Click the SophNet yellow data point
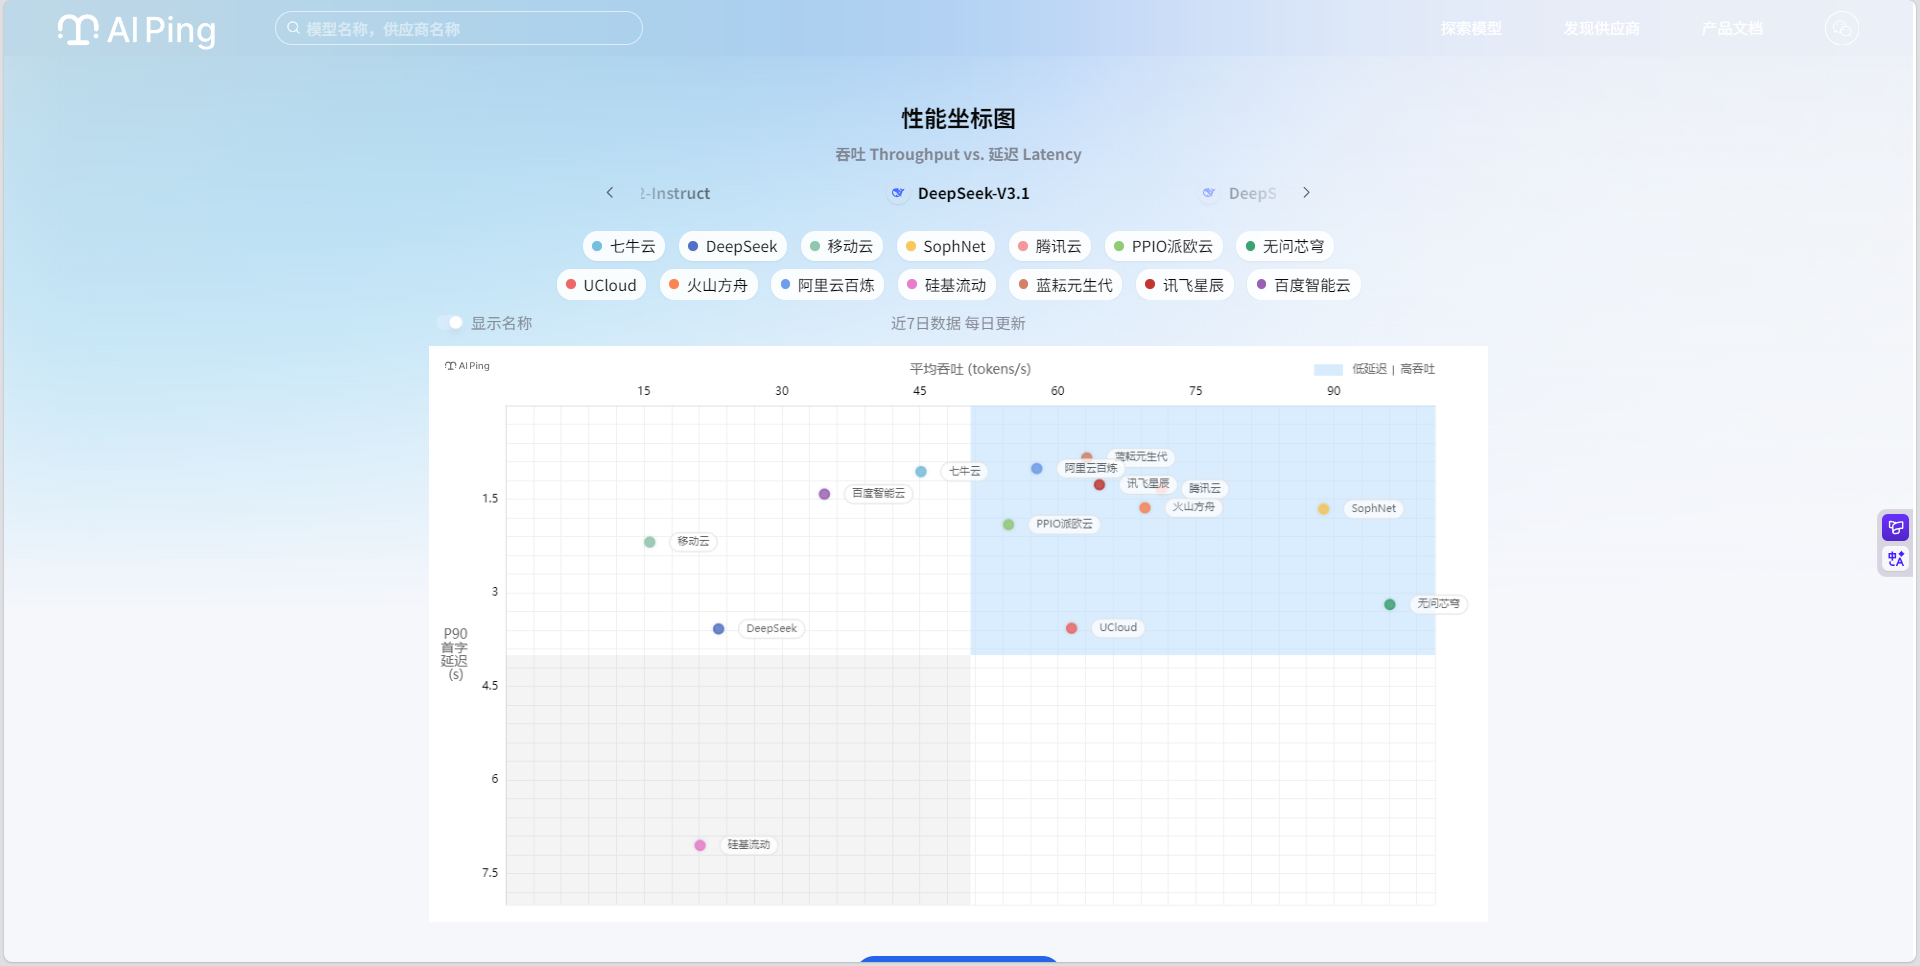 click(1324, 509)
